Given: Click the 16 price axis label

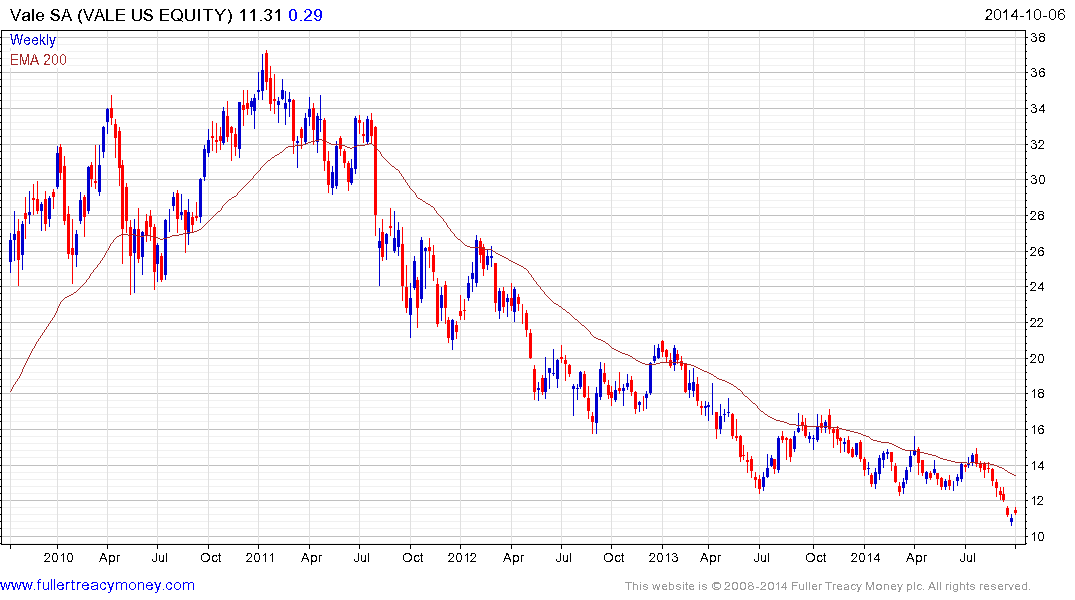Looking at the screenshot, I should point(1038,430).
